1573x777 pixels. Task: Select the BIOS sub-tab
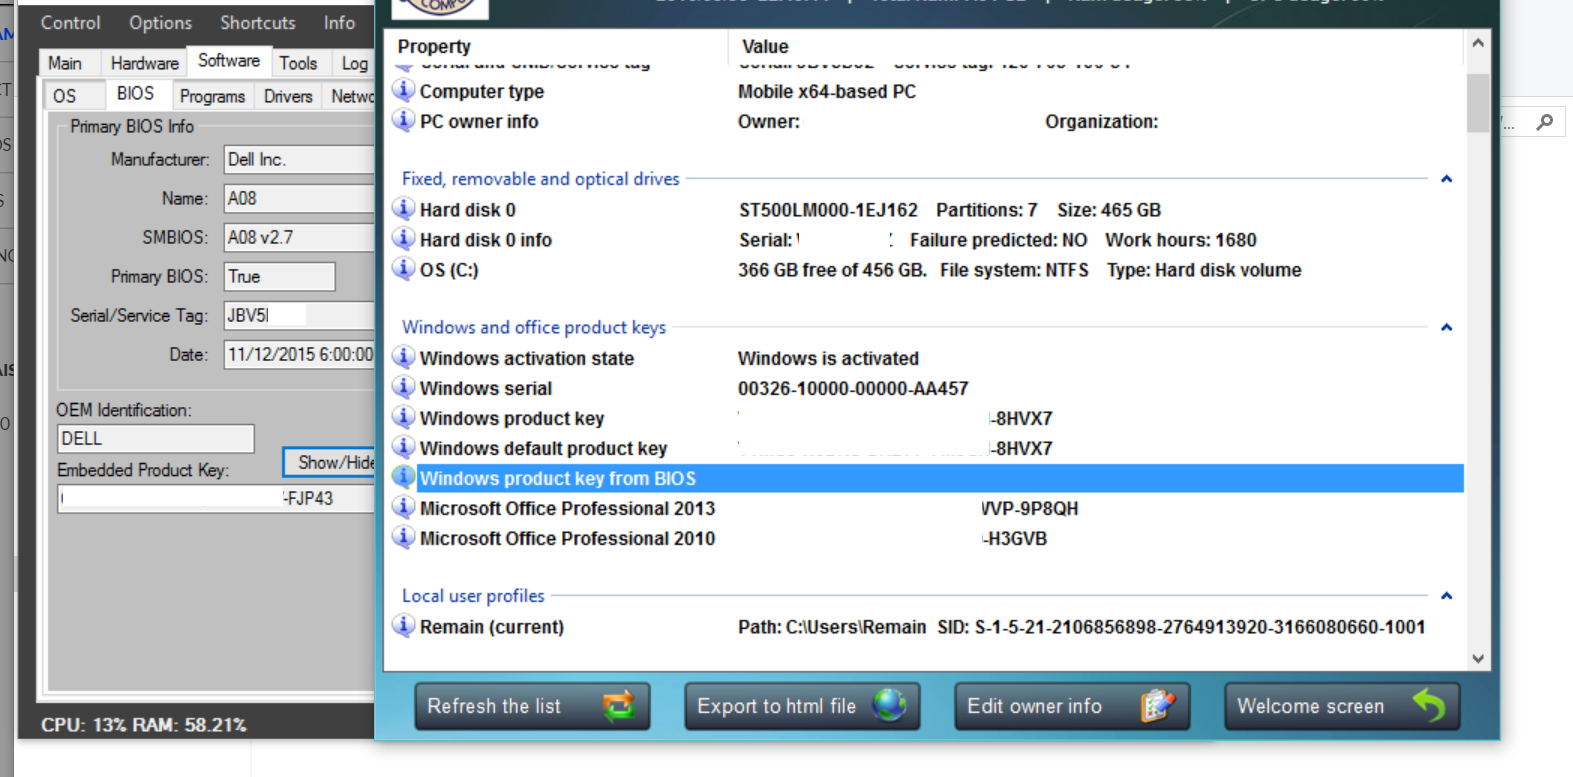pos(135,93)
